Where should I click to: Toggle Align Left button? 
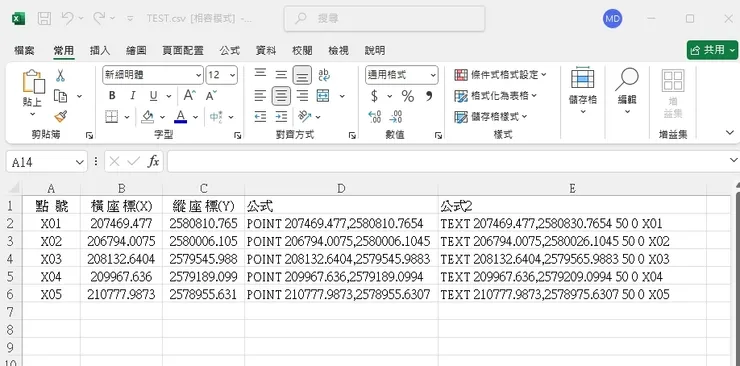pos(260,96)
